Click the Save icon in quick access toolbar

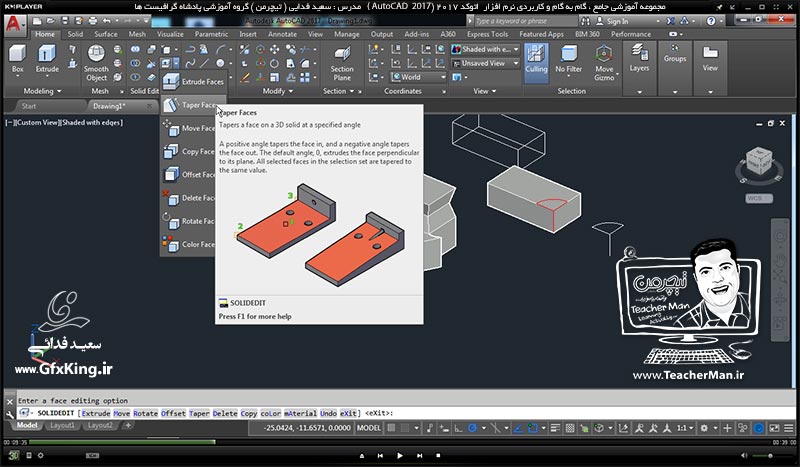coord(65,21)
